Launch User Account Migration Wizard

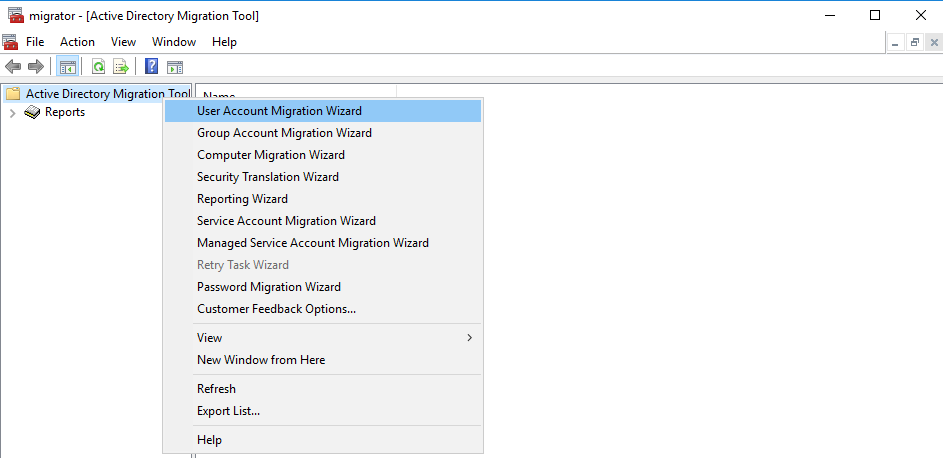pyautogui.click(x=323, y=111)
